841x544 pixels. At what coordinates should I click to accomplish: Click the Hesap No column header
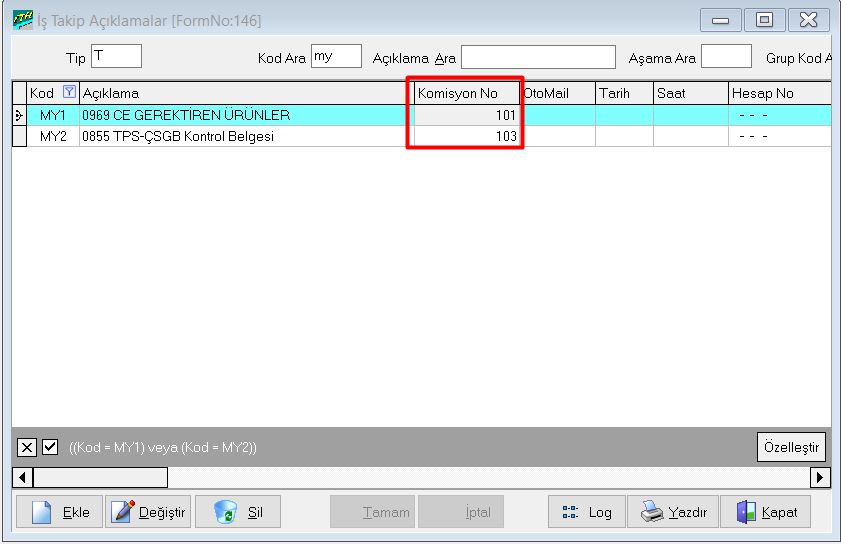(x=778, y=93)
